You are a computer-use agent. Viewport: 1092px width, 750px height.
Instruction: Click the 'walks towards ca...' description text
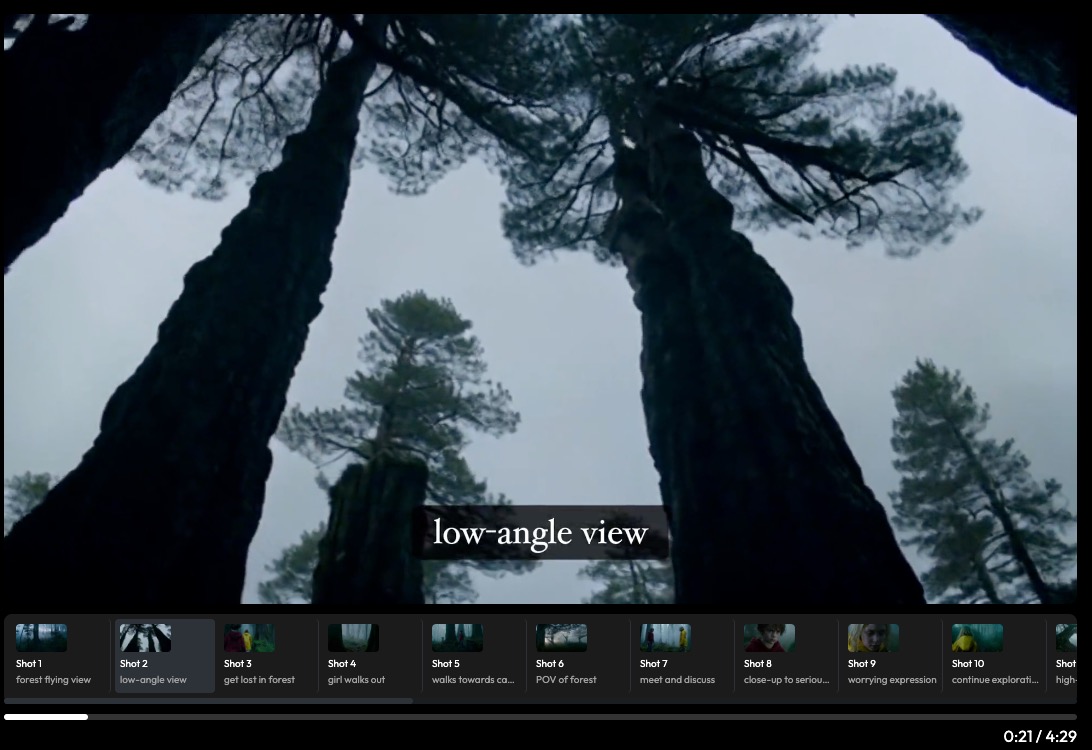click(x=473, y=680)
